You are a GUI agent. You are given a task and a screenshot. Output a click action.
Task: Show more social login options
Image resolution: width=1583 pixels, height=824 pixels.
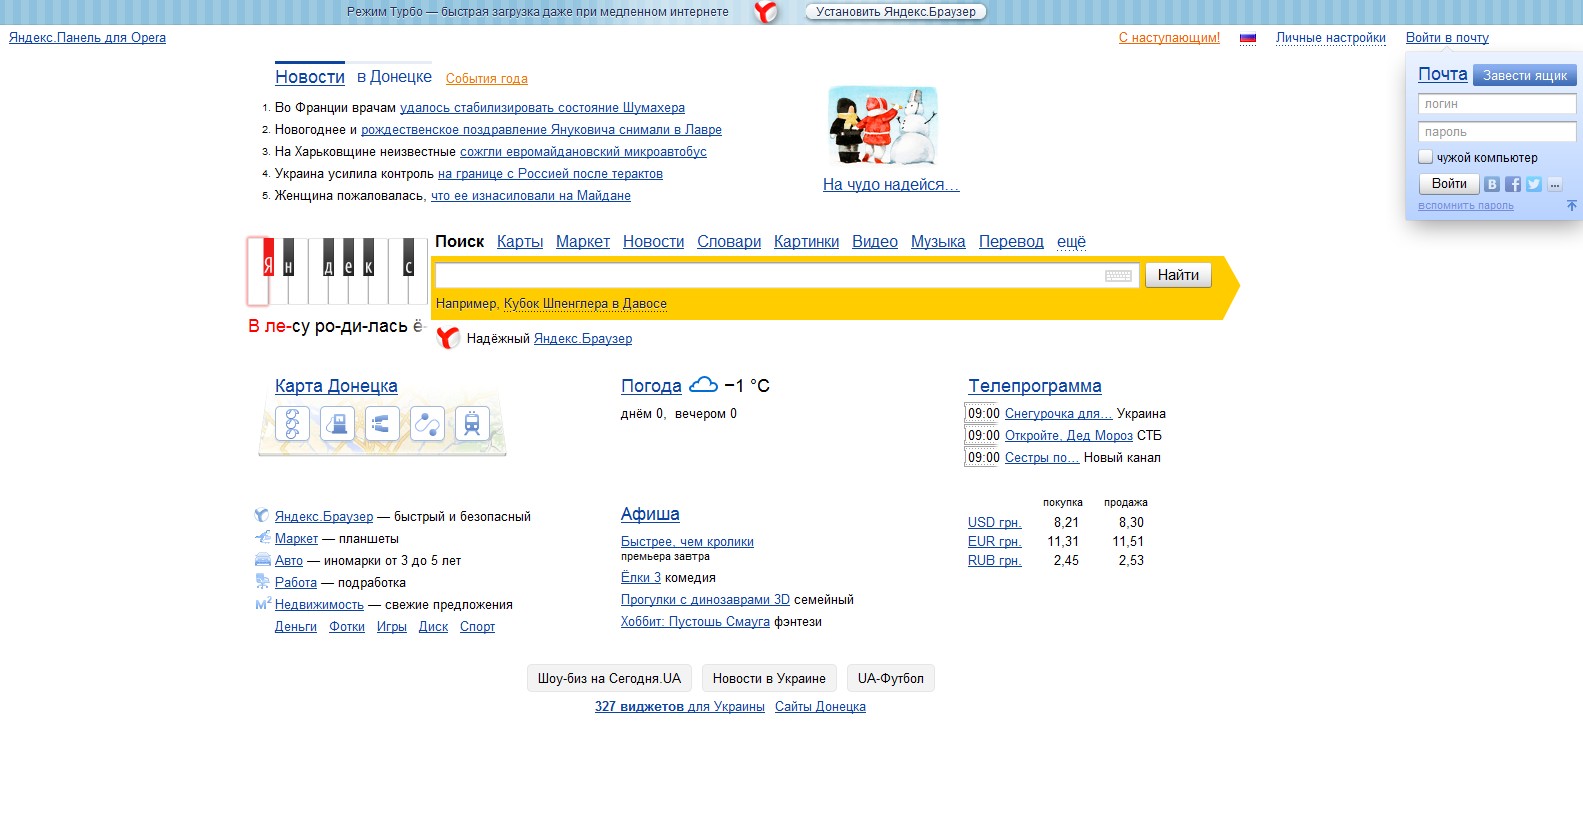tap(1555, 184)
